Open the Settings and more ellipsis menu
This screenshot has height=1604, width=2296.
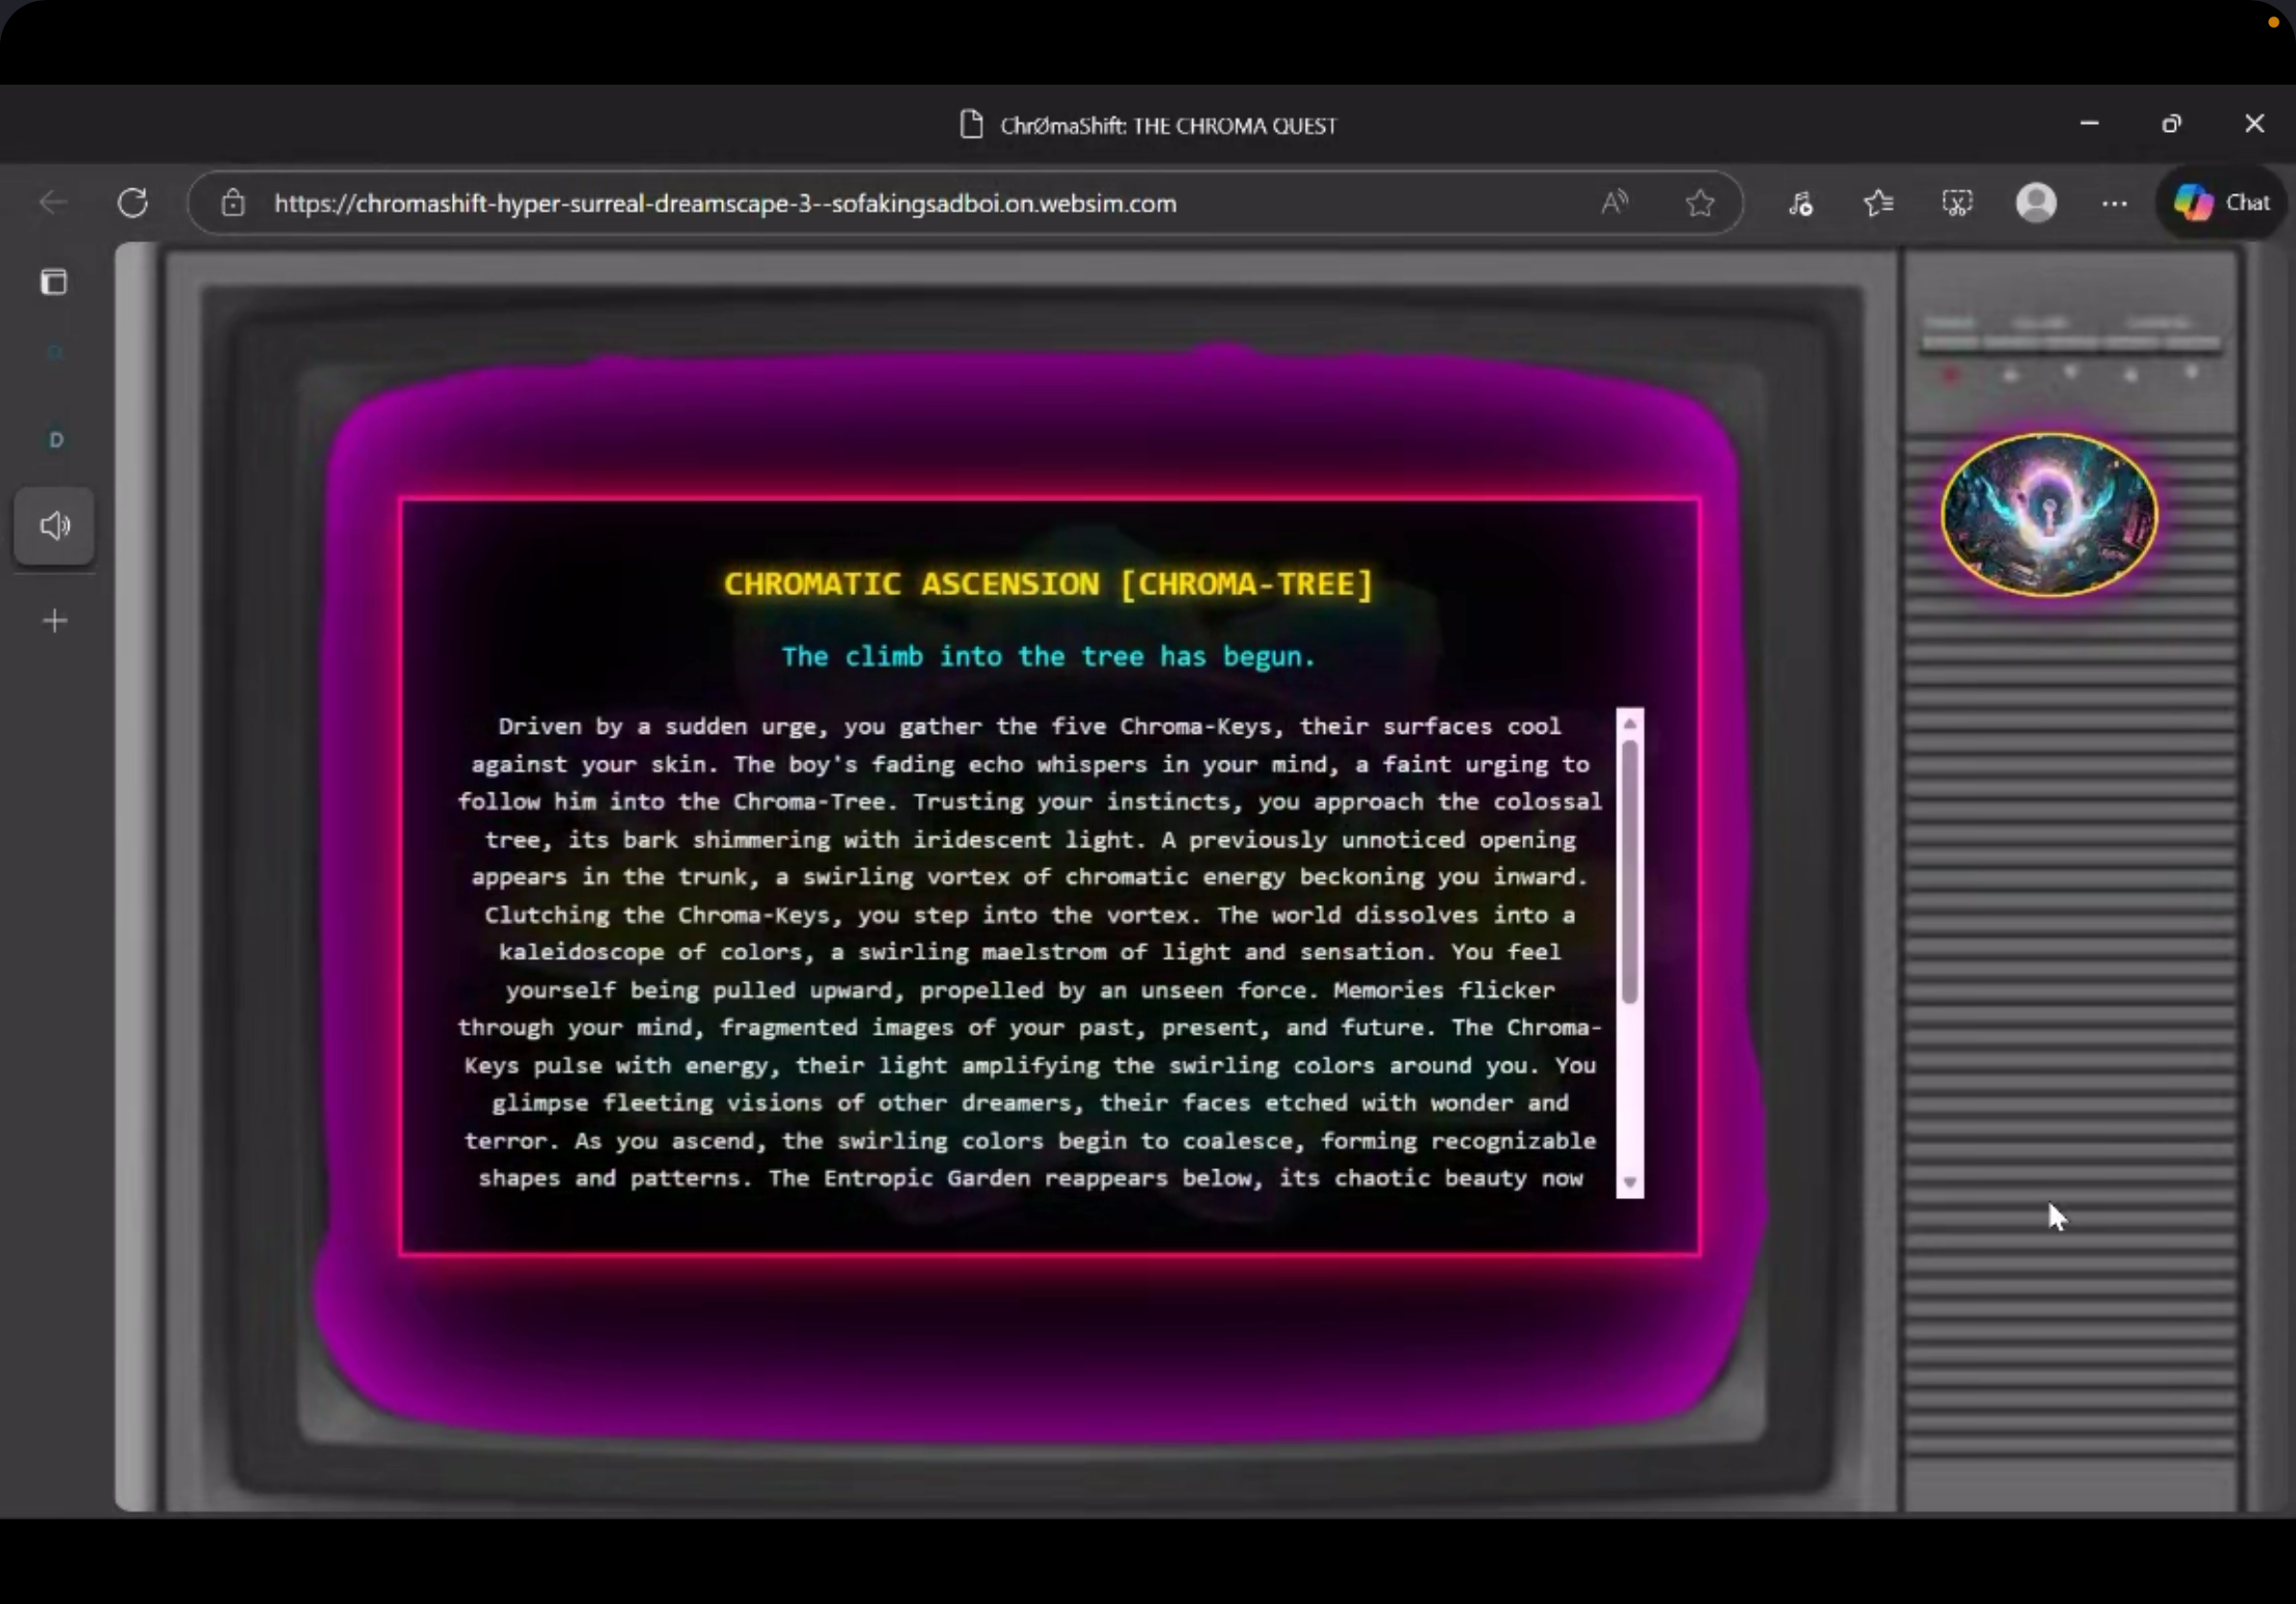pyautogui.click(x=2114, y=203)
